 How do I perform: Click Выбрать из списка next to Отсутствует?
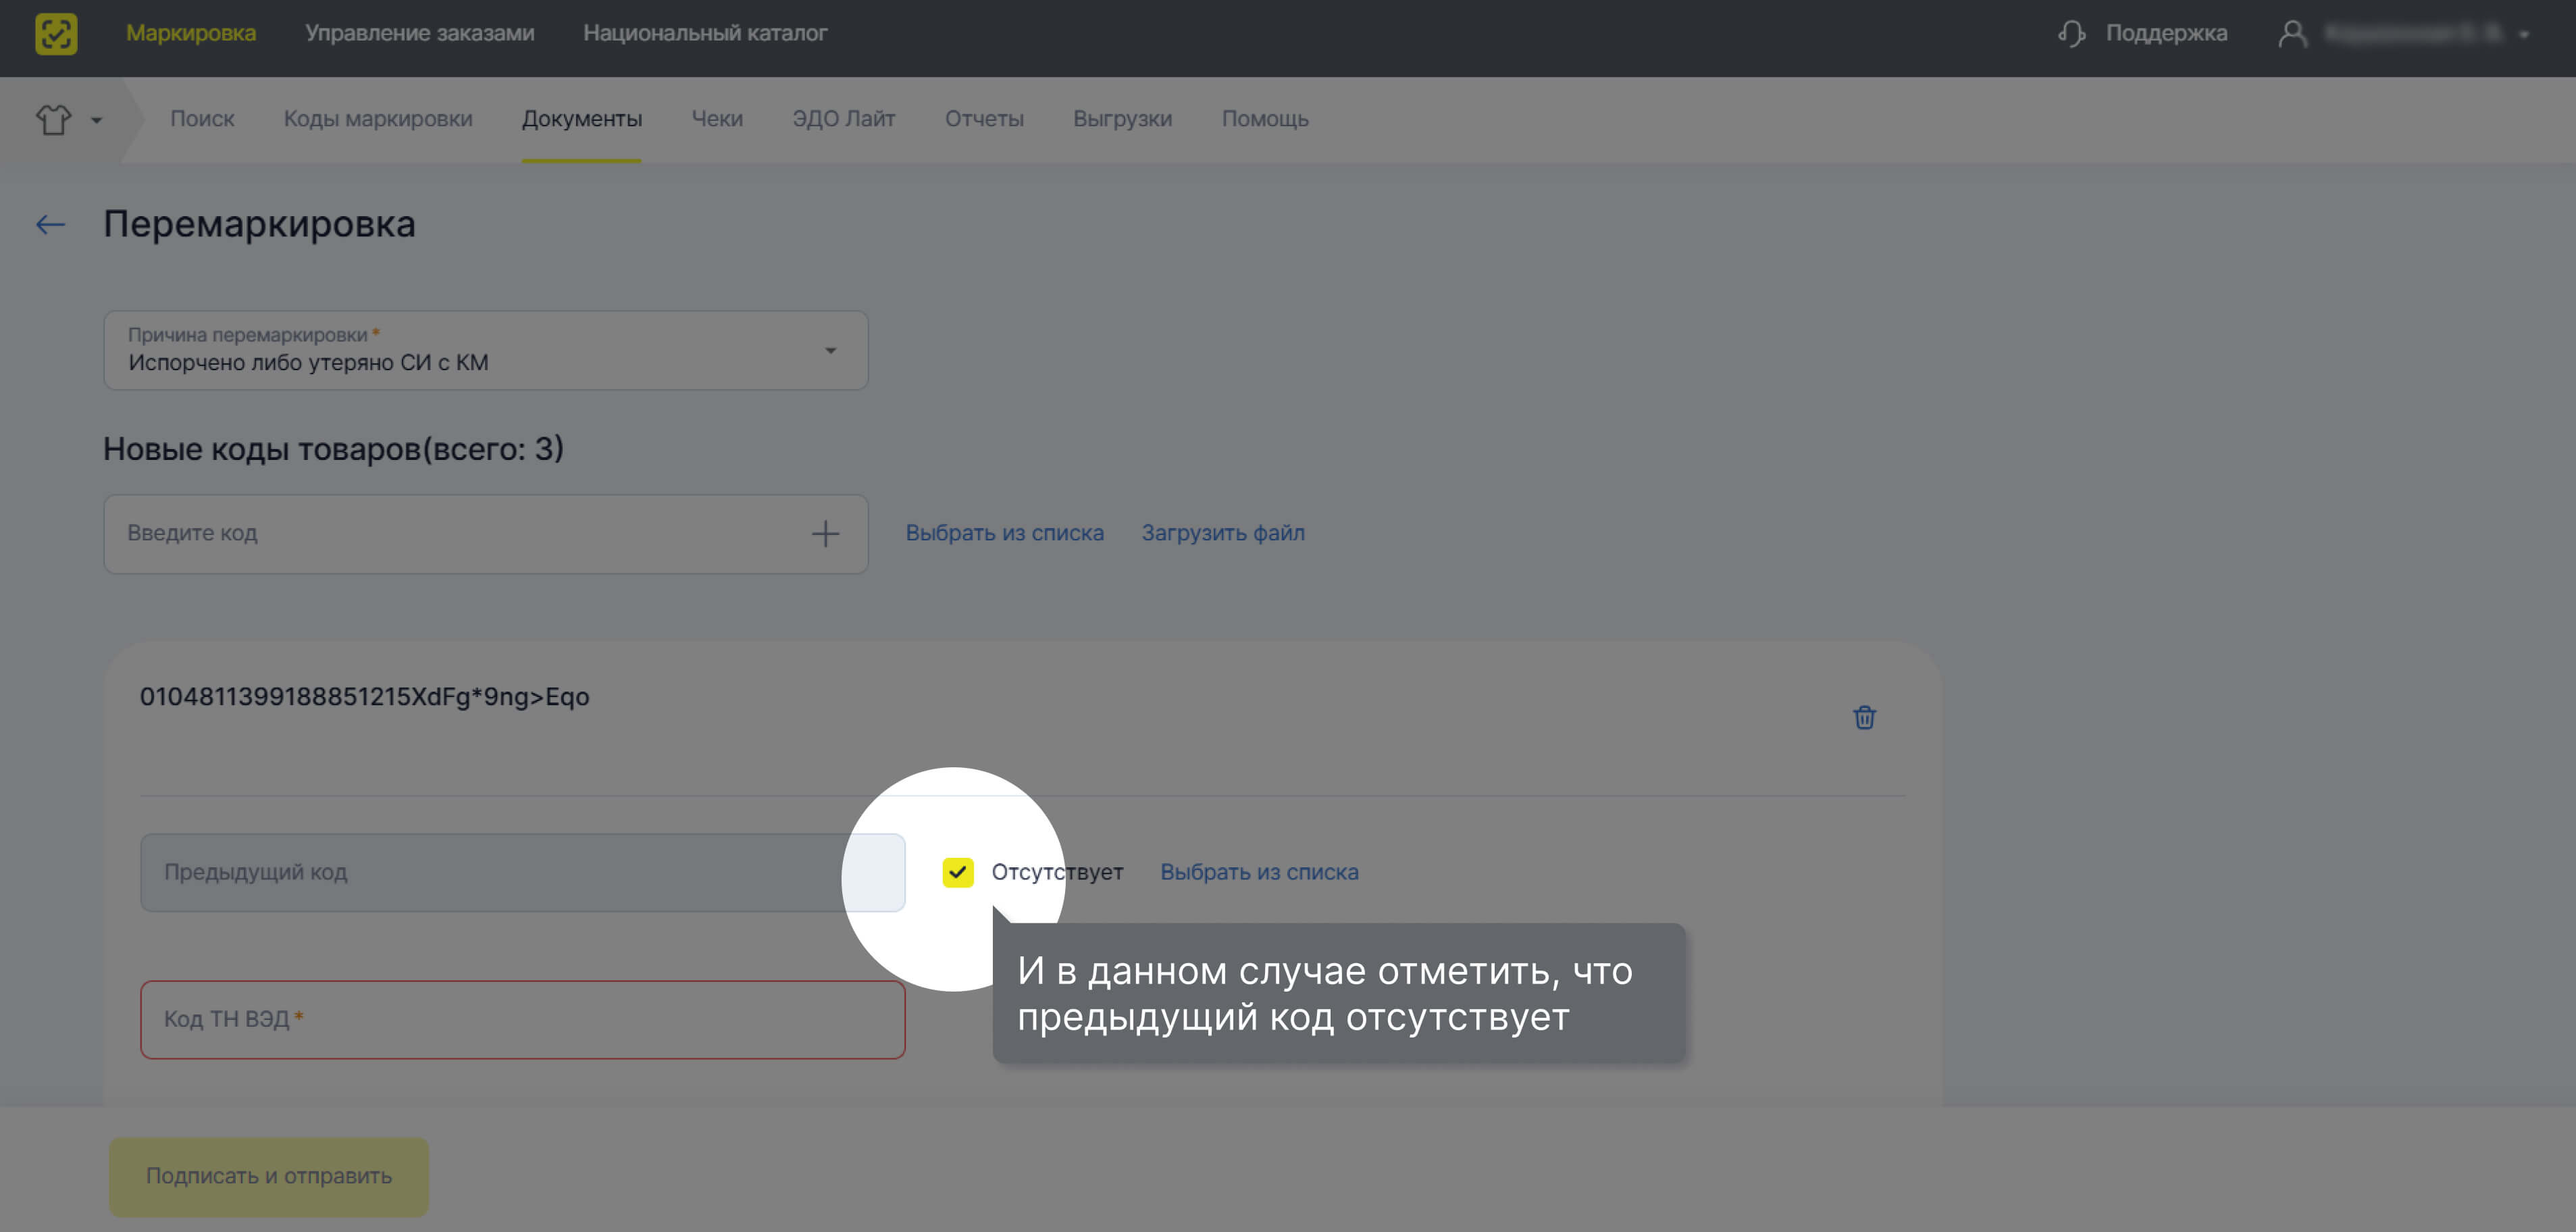1259,872
